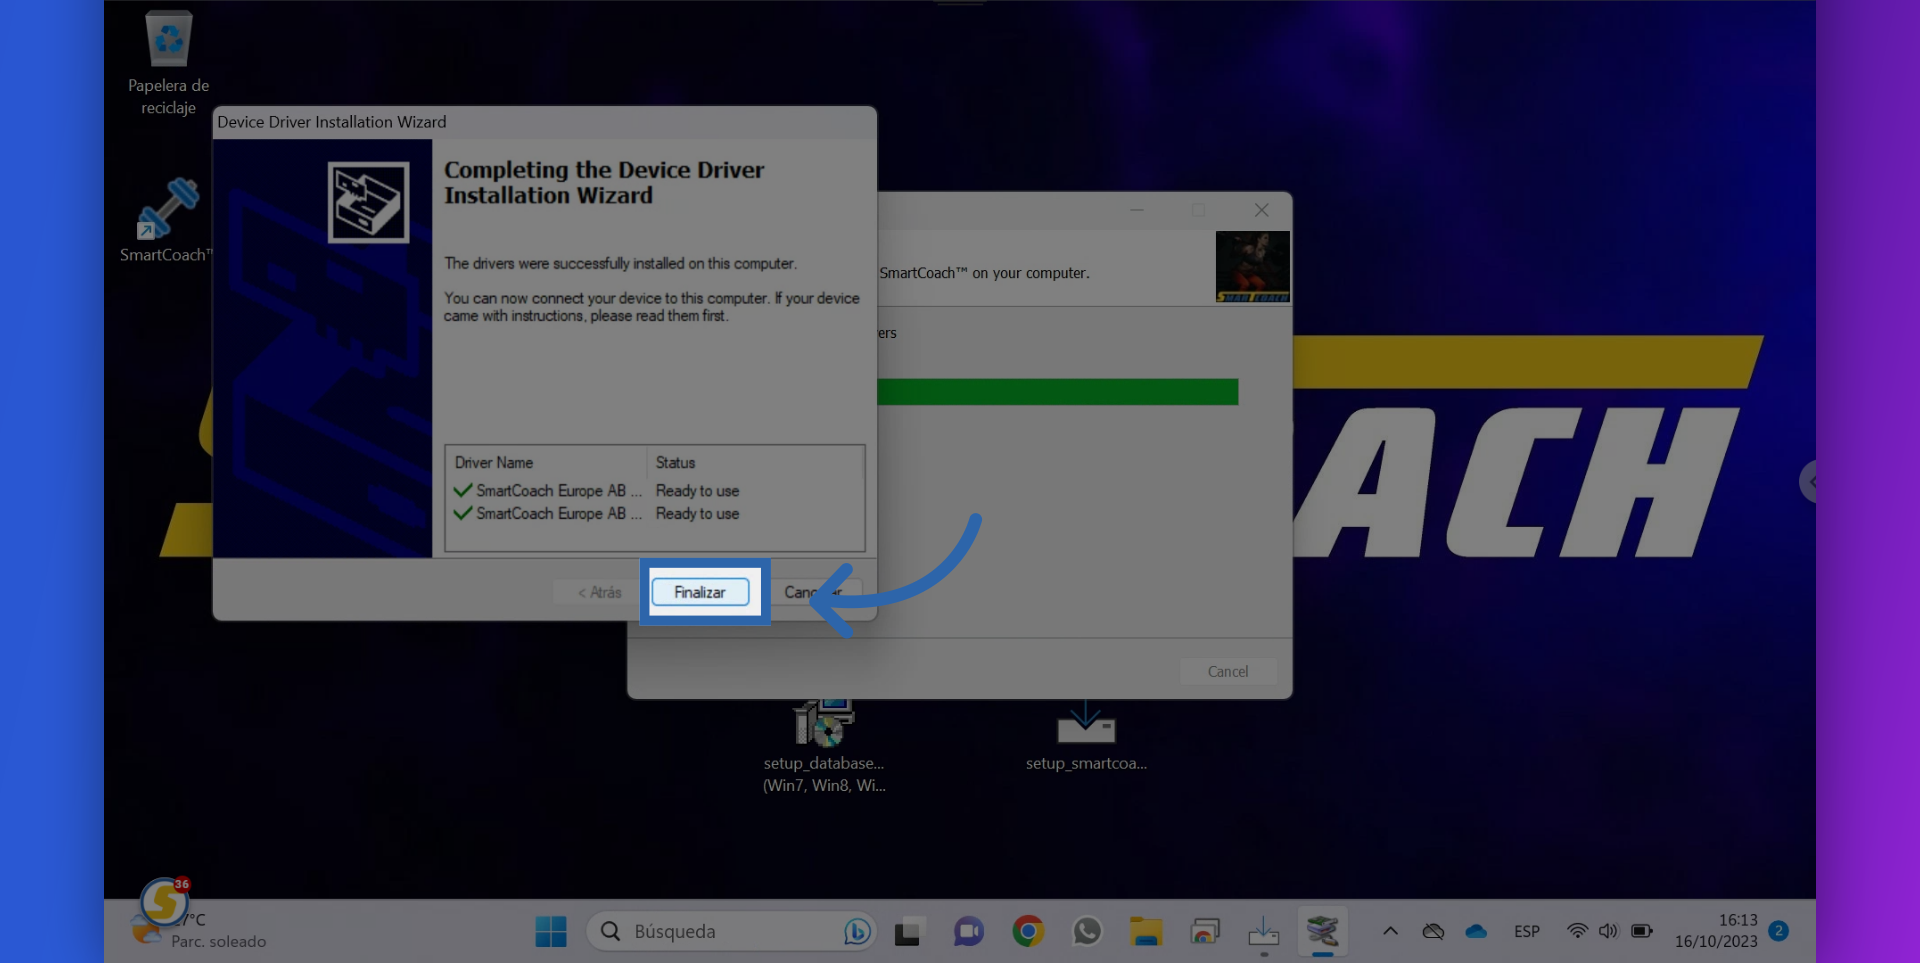1920x963 pixels.
Task: Click inside the Búsqueda search field
Action: (x=700, y=931)
